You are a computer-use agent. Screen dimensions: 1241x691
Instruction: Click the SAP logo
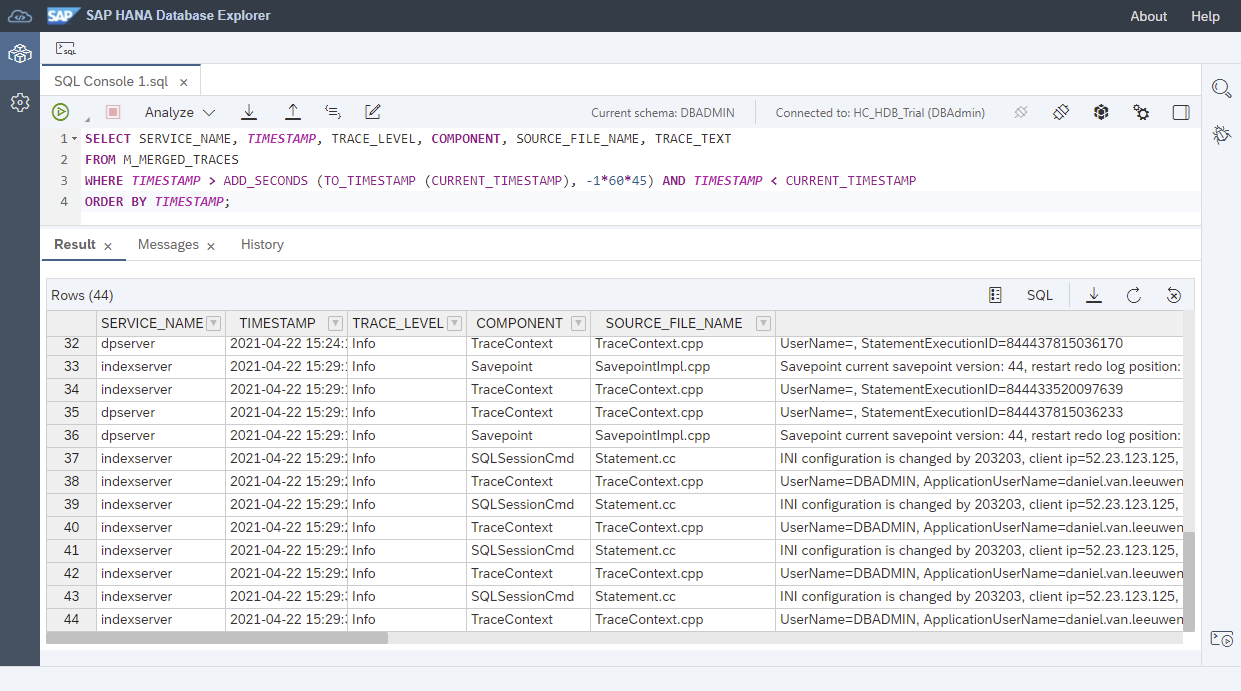[x=64, y=16]
